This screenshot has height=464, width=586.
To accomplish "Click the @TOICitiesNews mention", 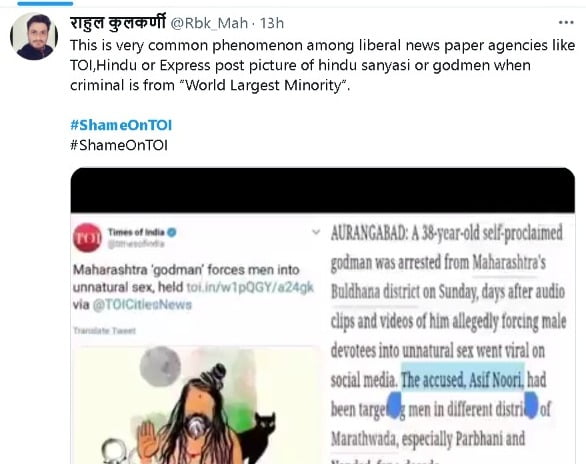I will [x=142, y=305].
